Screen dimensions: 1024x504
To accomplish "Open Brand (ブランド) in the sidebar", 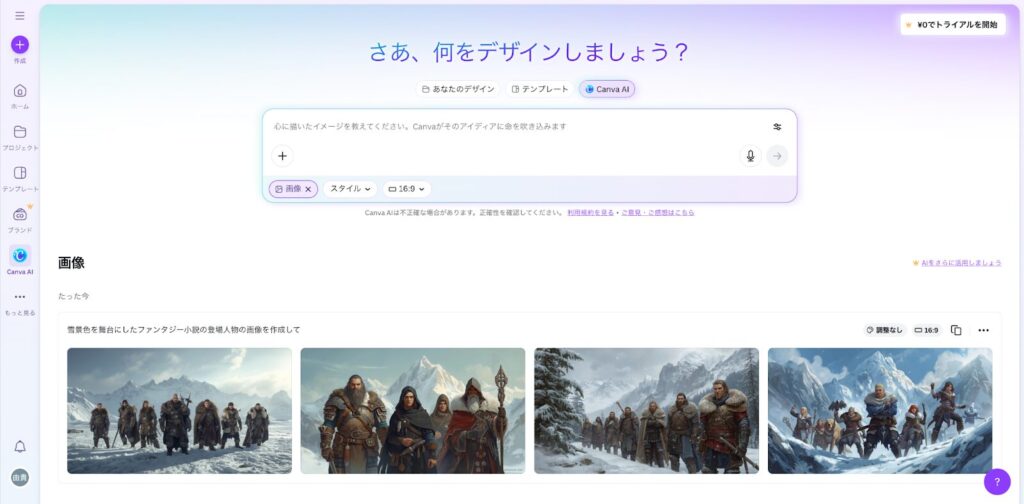I will click(x=19, y=215).
